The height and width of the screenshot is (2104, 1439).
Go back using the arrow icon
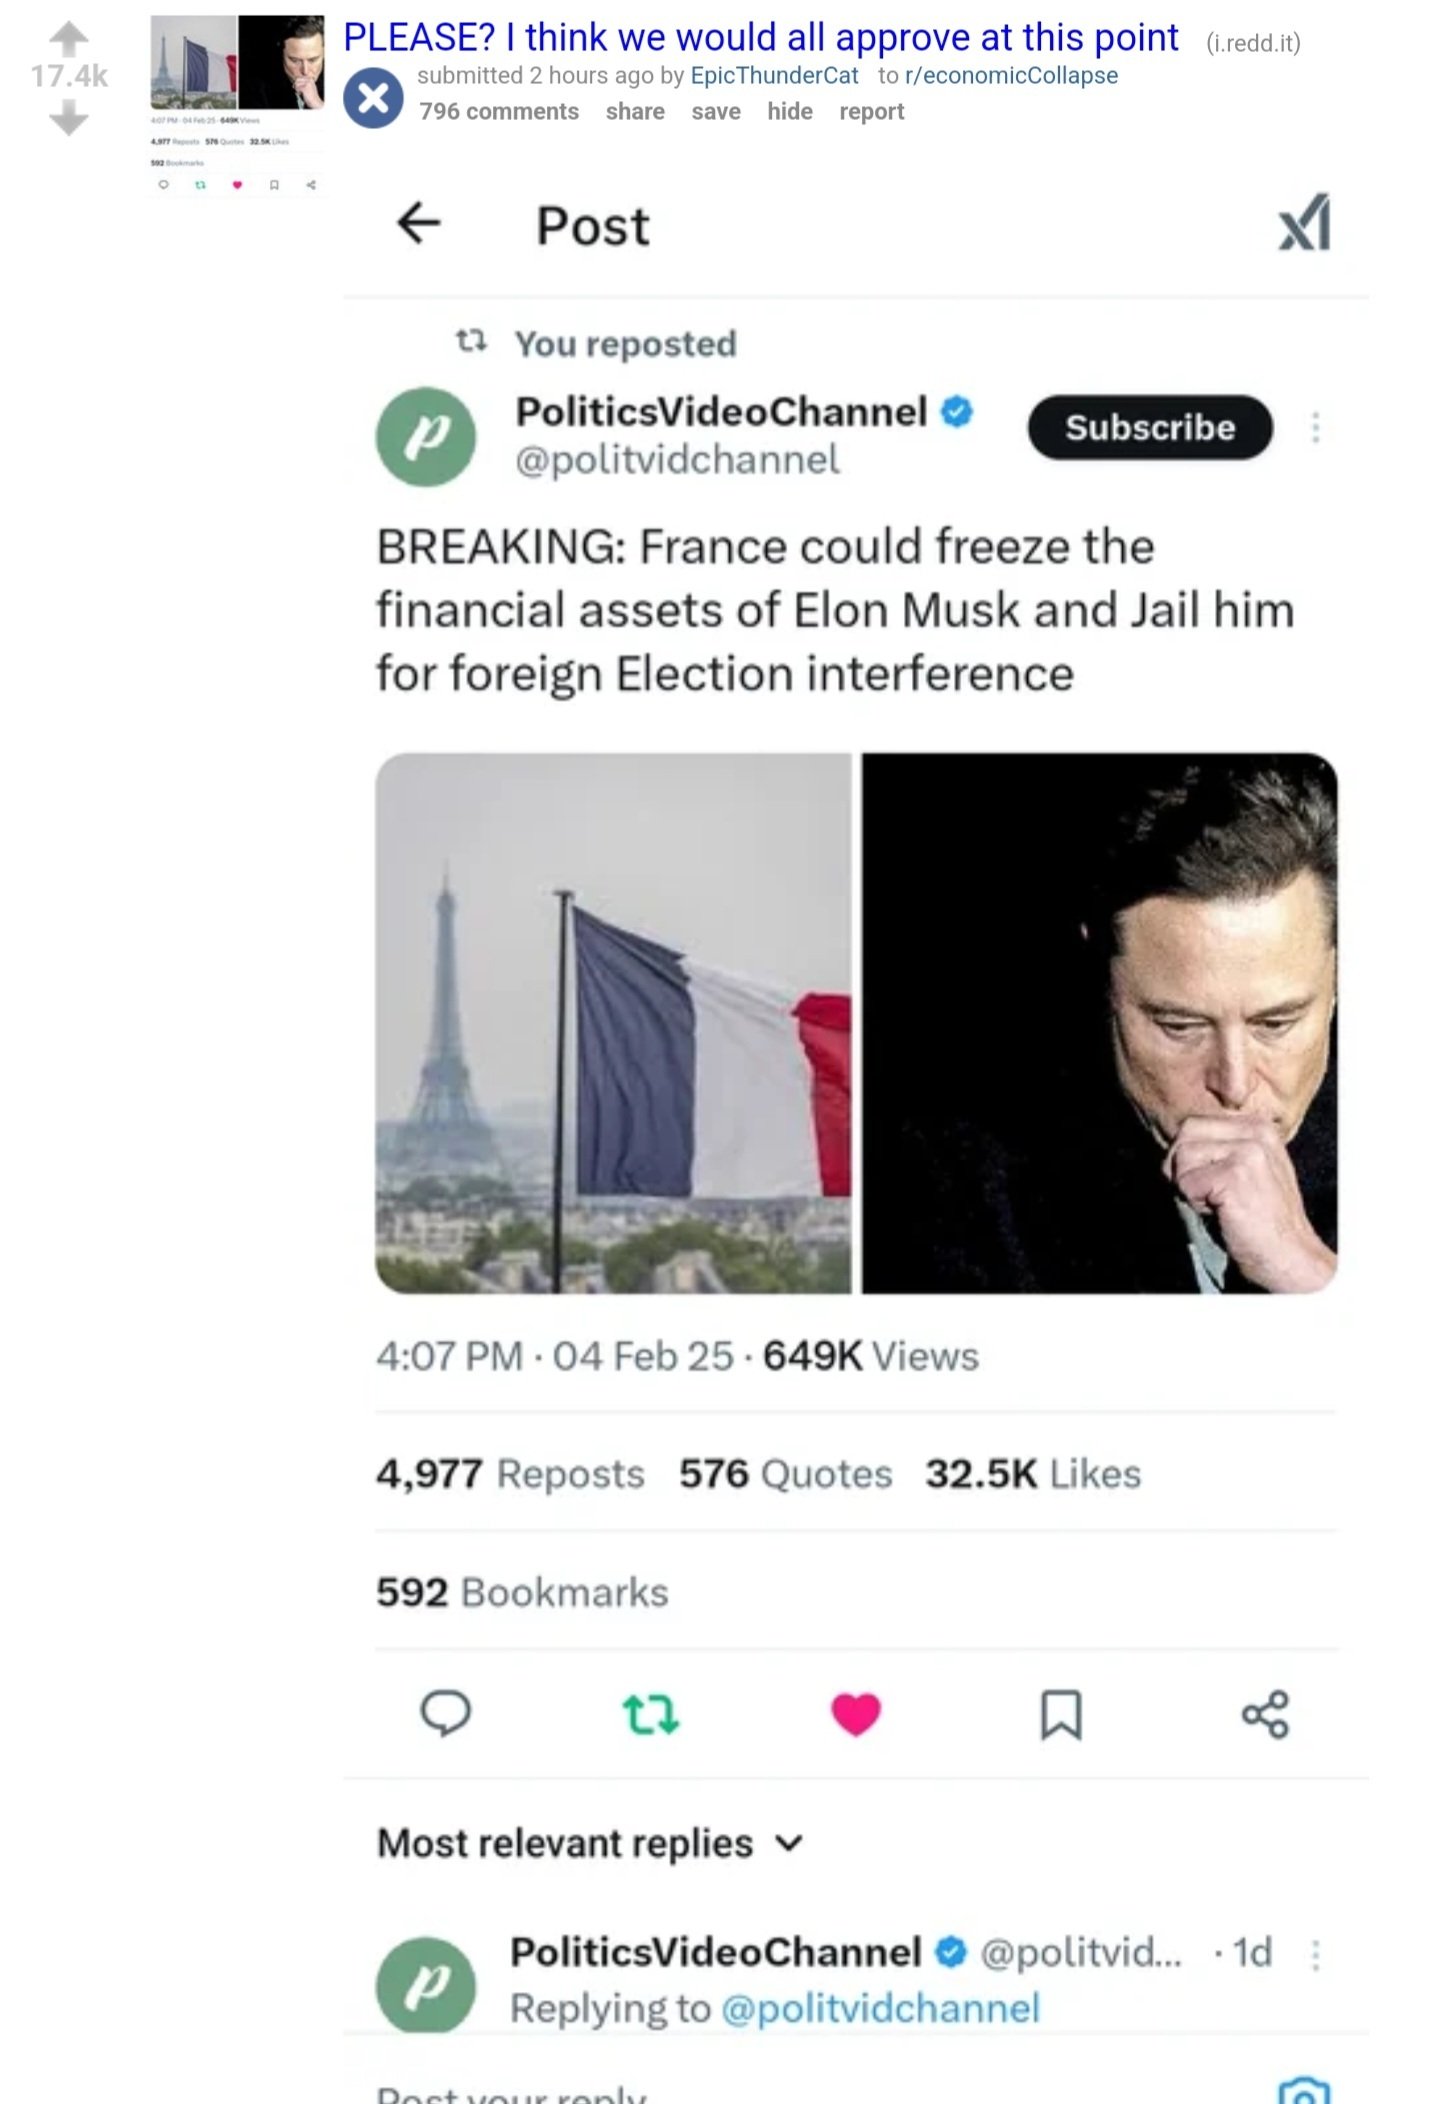click(419, 223)
